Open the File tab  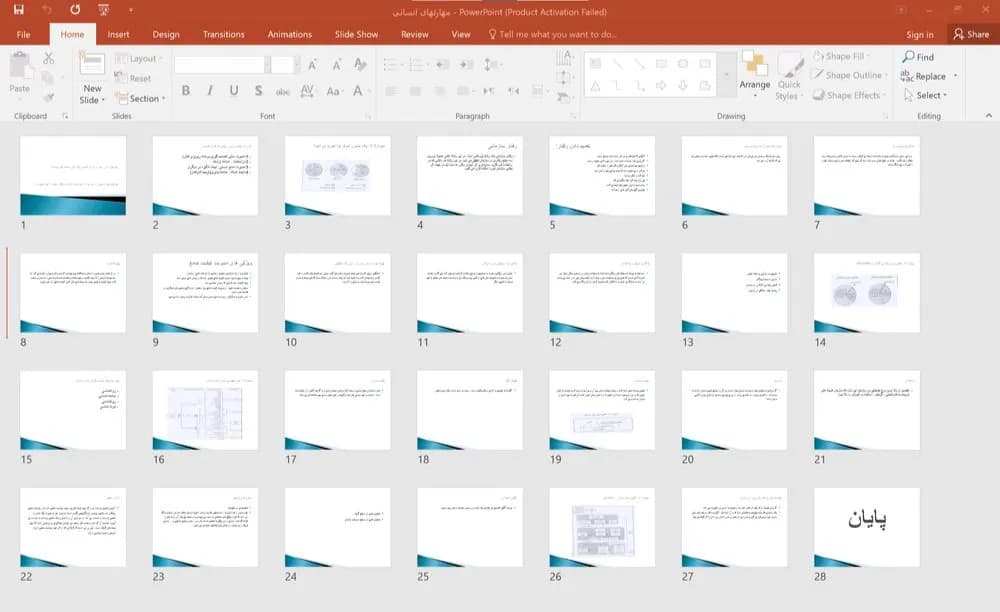coord(24,34)
